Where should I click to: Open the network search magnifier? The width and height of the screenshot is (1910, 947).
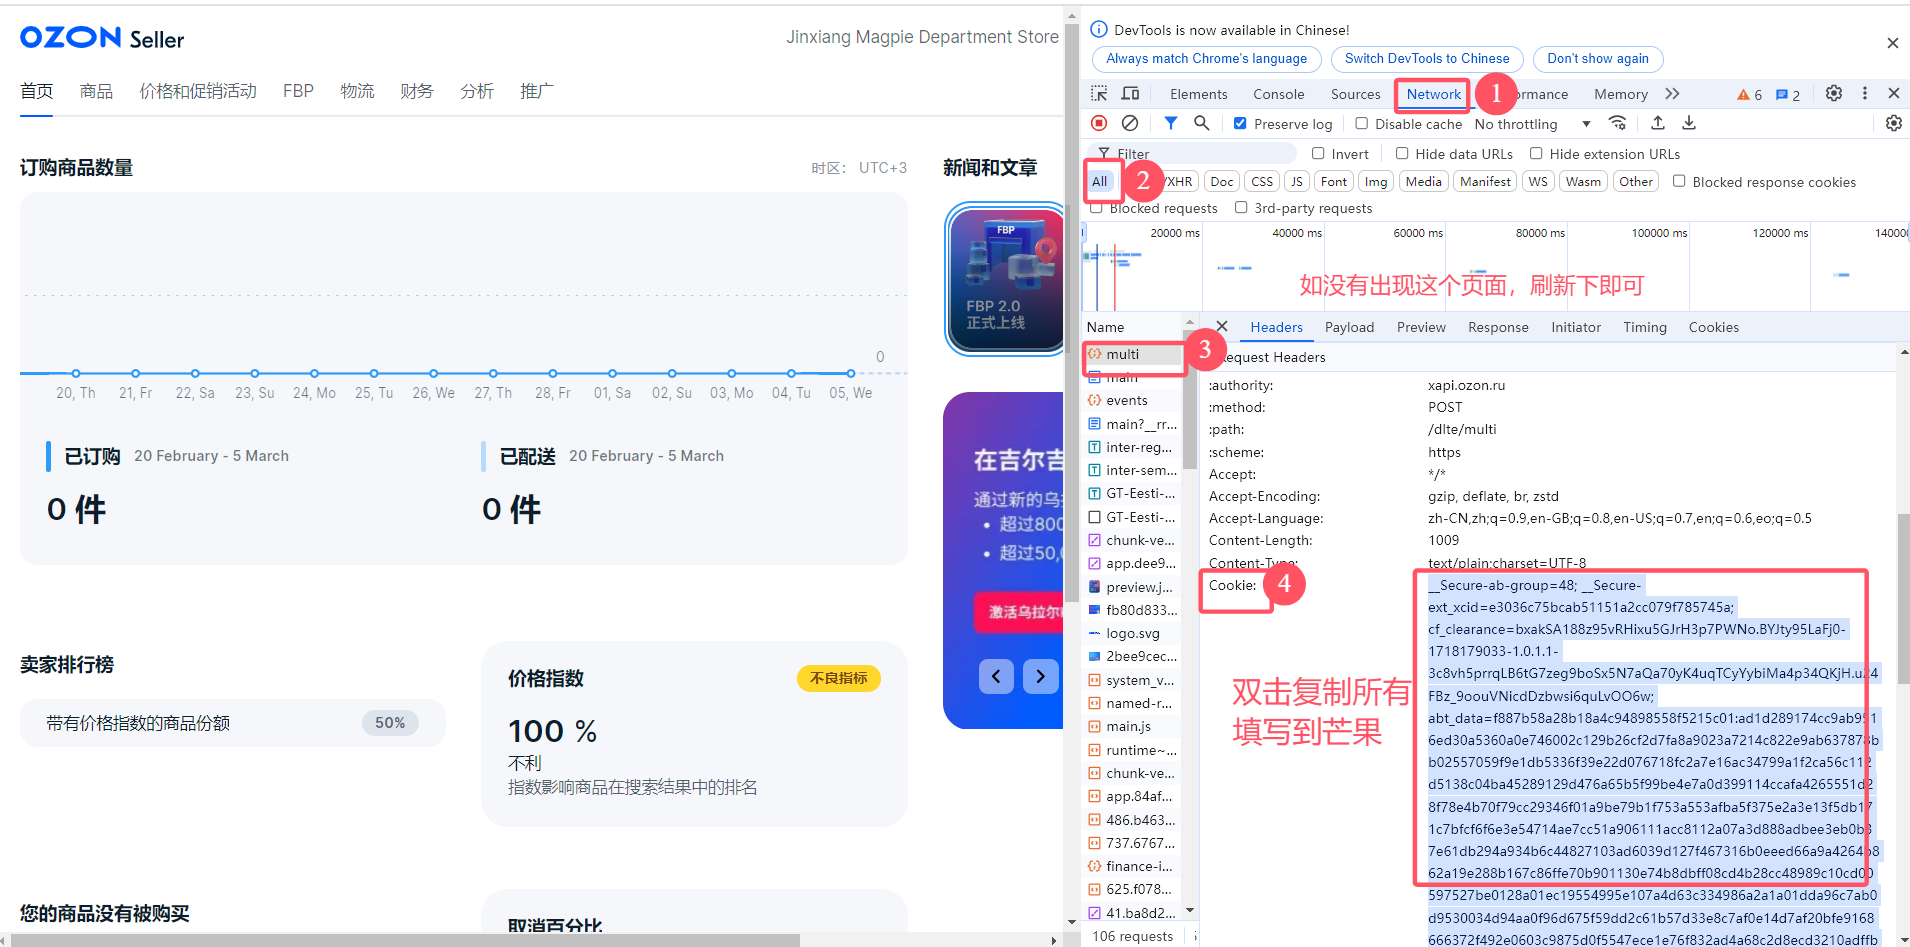1201,123
